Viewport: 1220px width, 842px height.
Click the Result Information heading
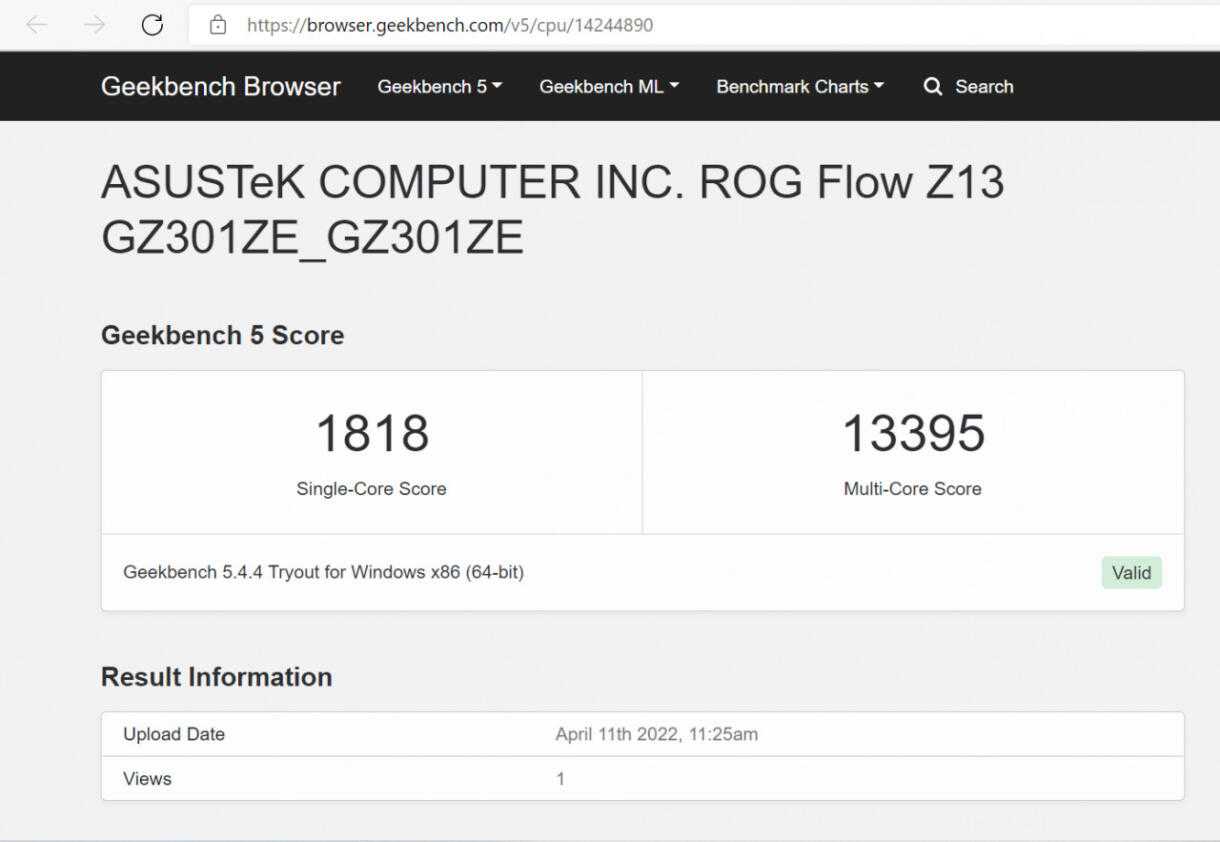[216, 677]
